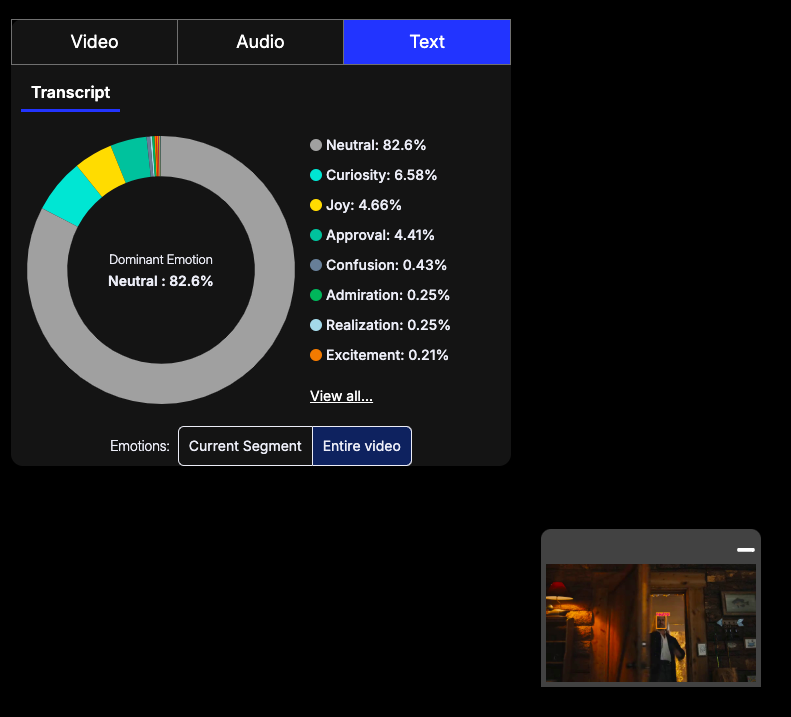
Task: Click the cabin scene video thumbnail
Action: tap(651, 623)
